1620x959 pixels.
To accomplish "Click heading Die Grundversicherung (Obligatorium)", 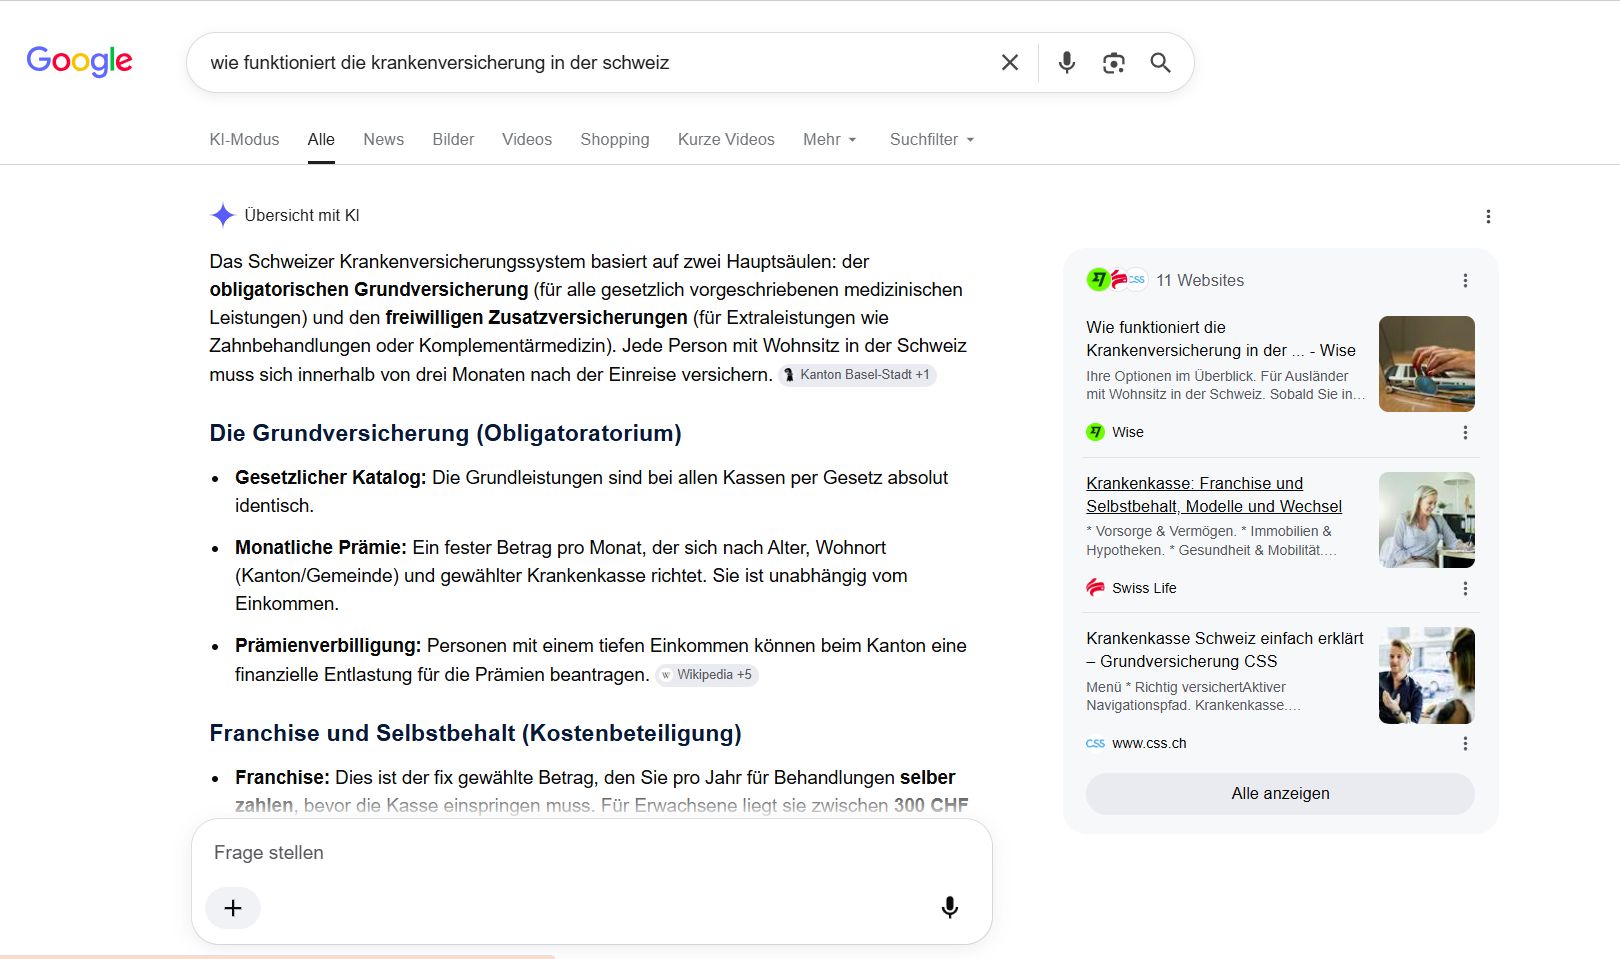I will point(445,433).
